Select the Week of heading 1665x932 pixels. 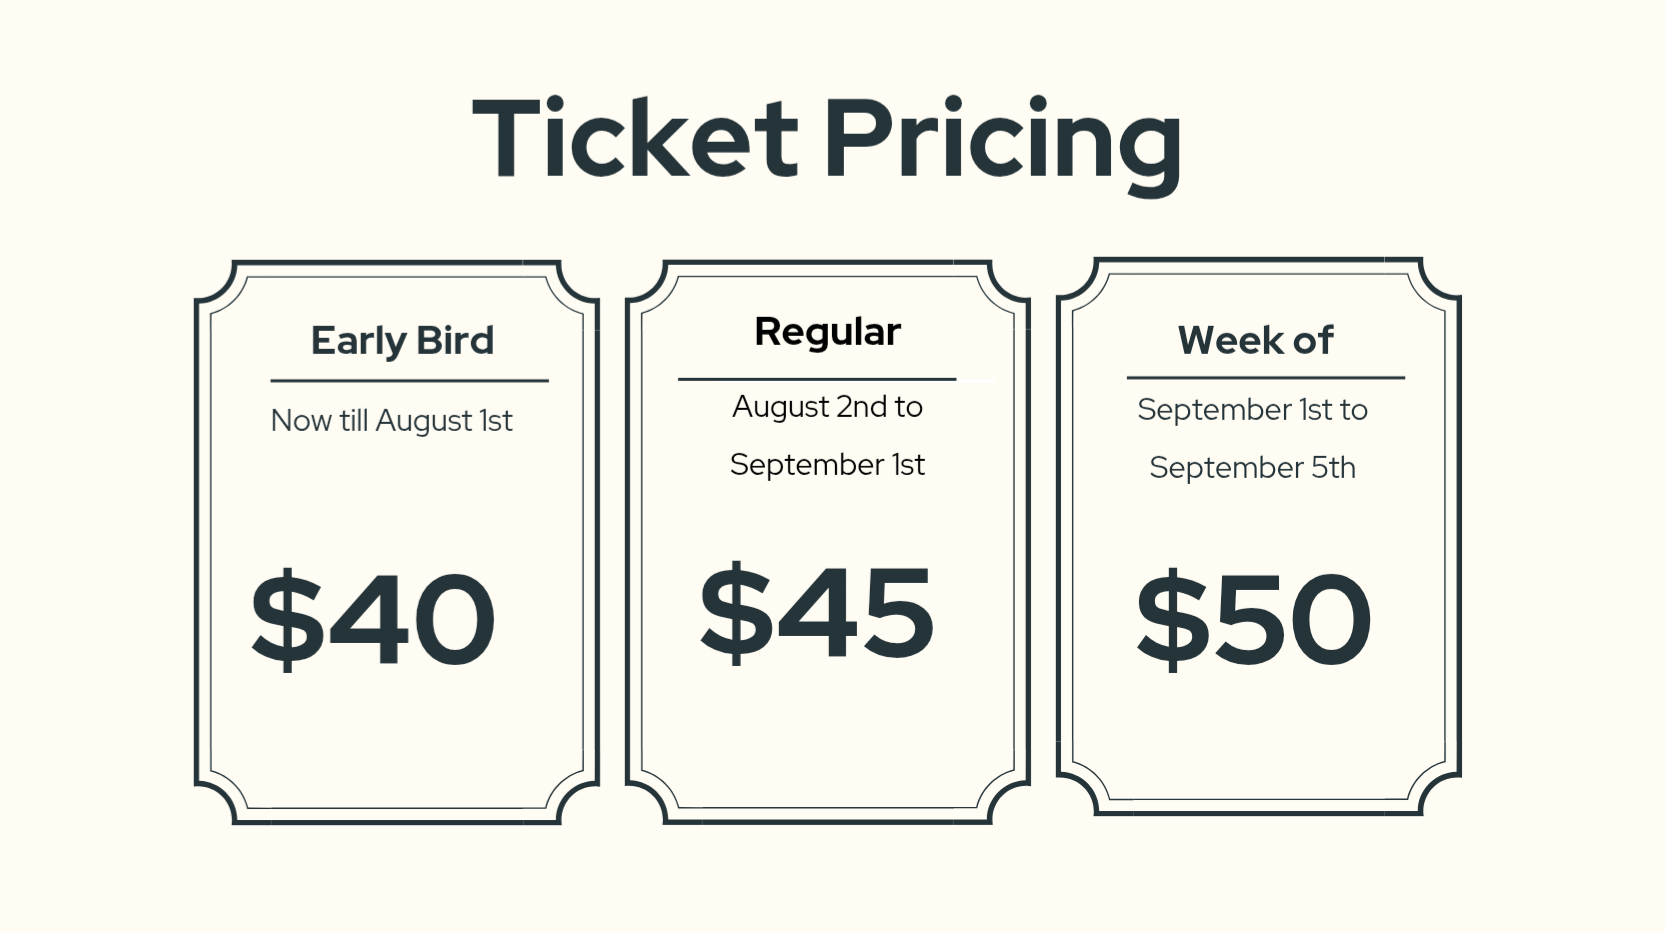coord(1255,341)
